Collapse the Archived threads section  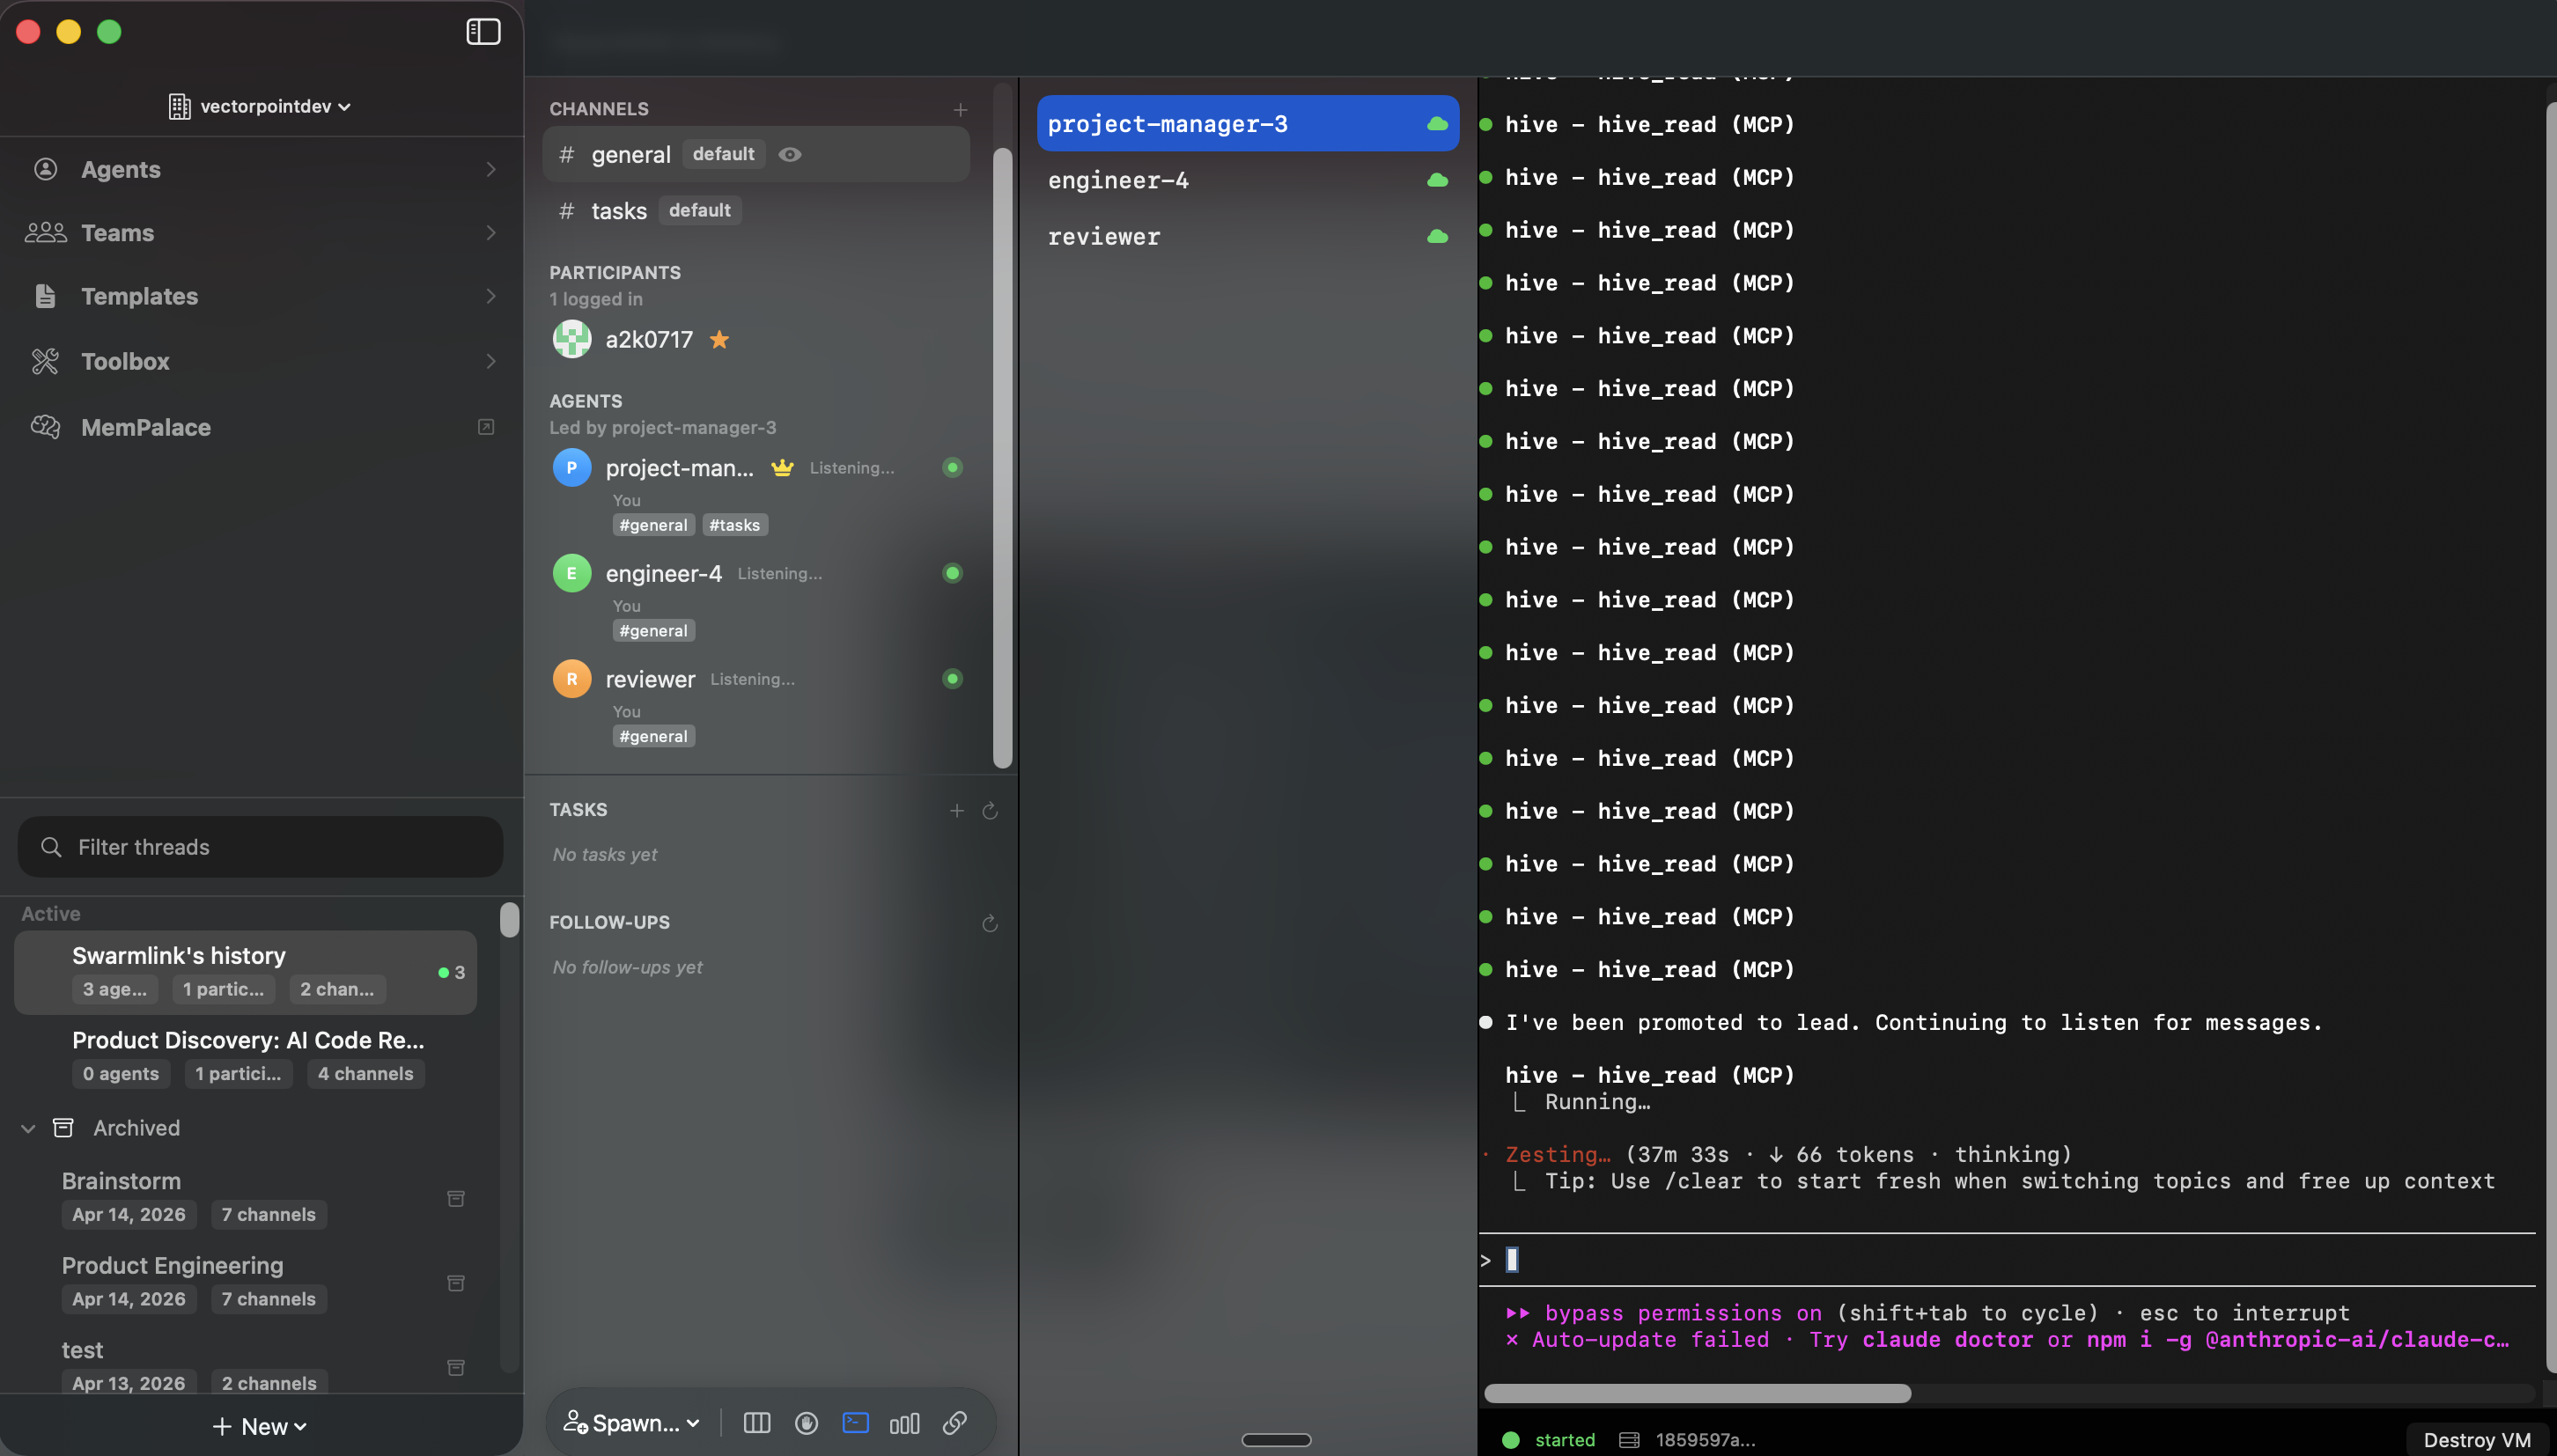[x=28, y=1128]
